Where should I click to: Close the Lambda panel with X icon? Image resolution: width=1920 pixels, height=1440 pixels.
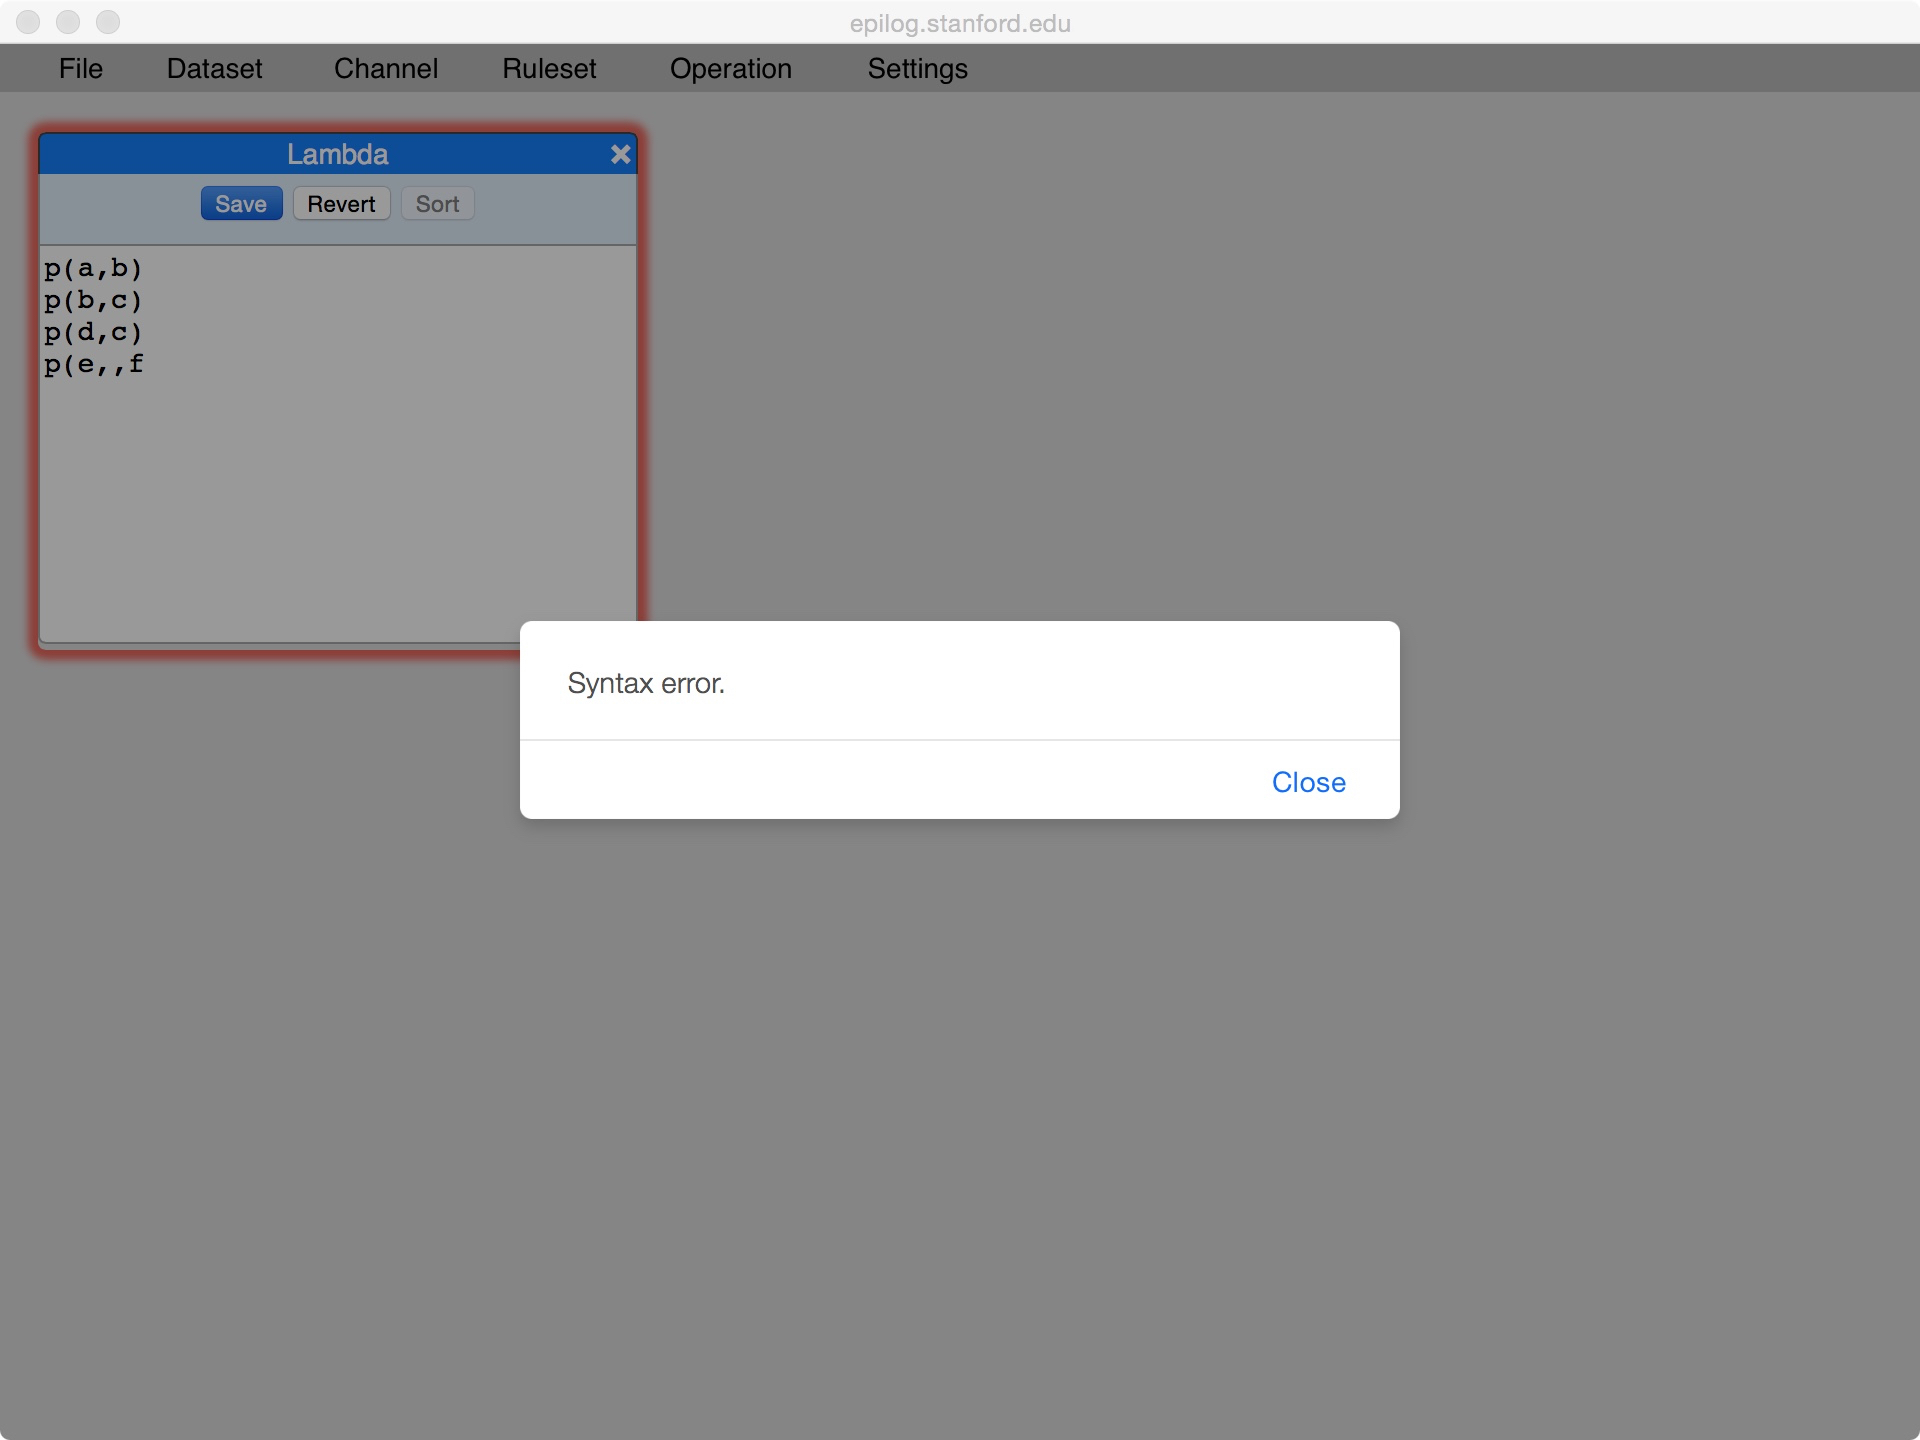click(x=620, y=154)
